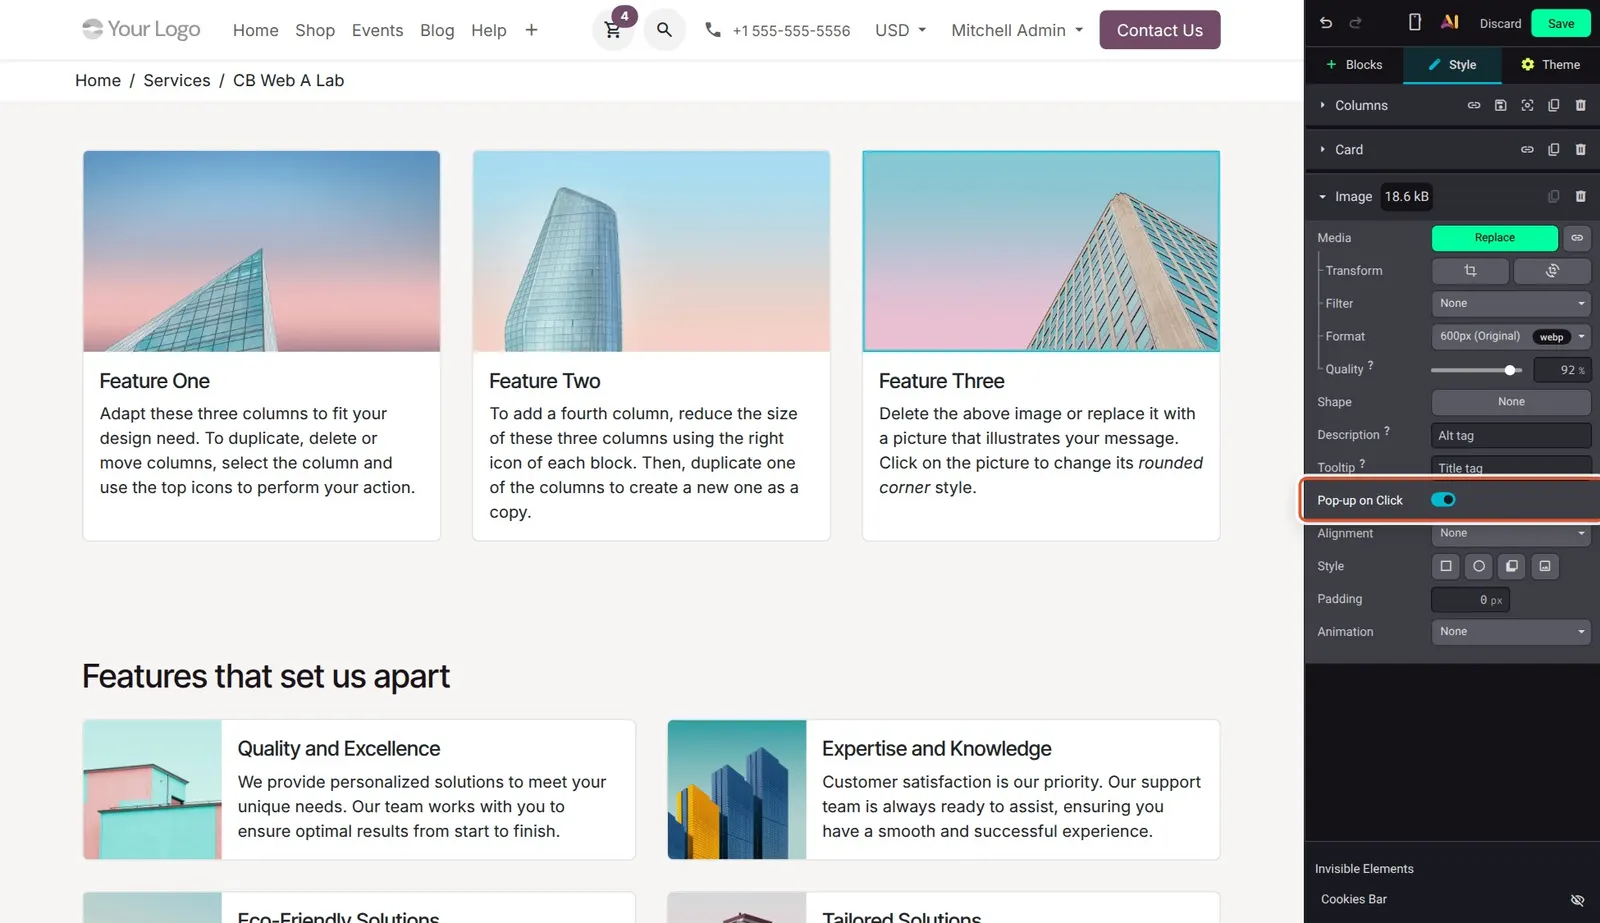
Task: Select the Feature Two tower image
Action: (x=651, y=251)
